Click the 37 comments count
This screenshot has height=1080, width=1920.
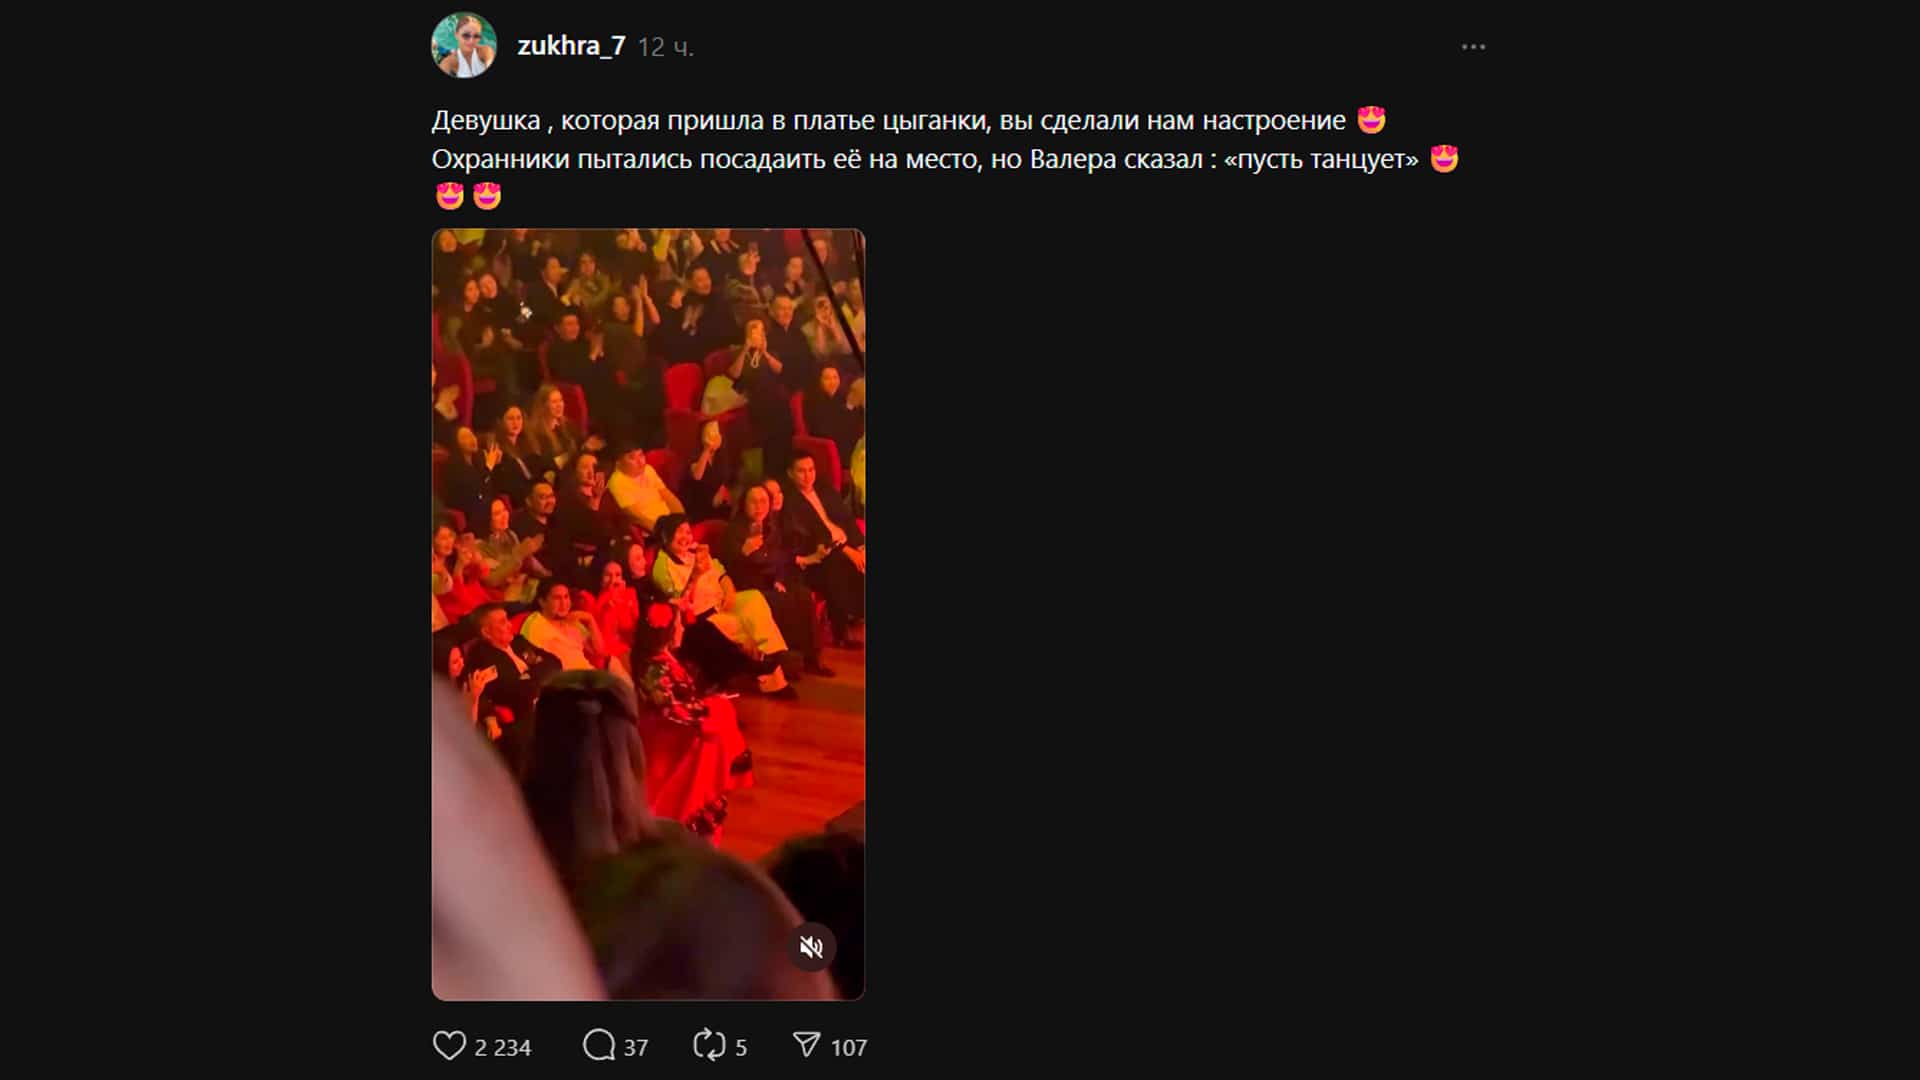pos(636,1048)
